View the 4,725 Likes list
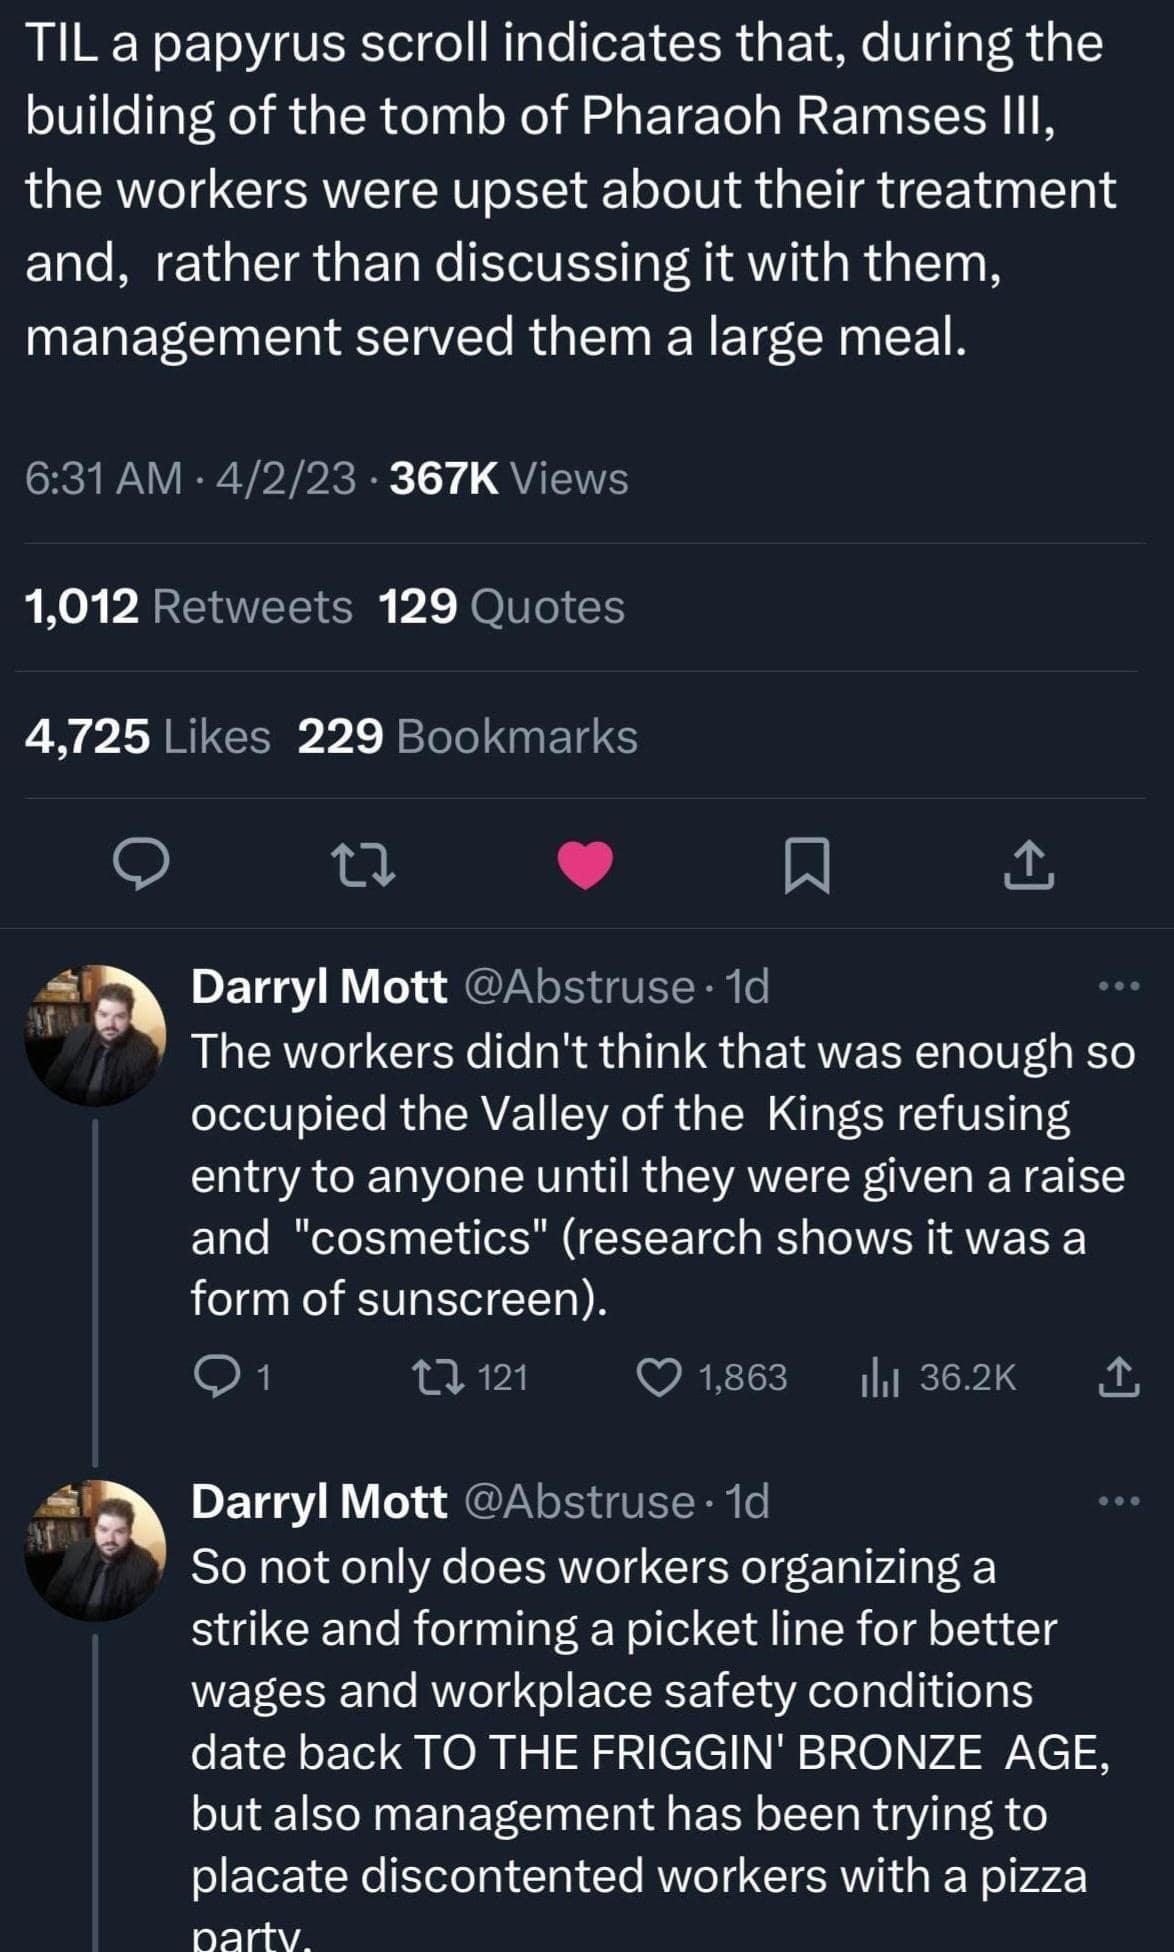The height and width of the screenshot is (1952, 1174). point(147,737)
